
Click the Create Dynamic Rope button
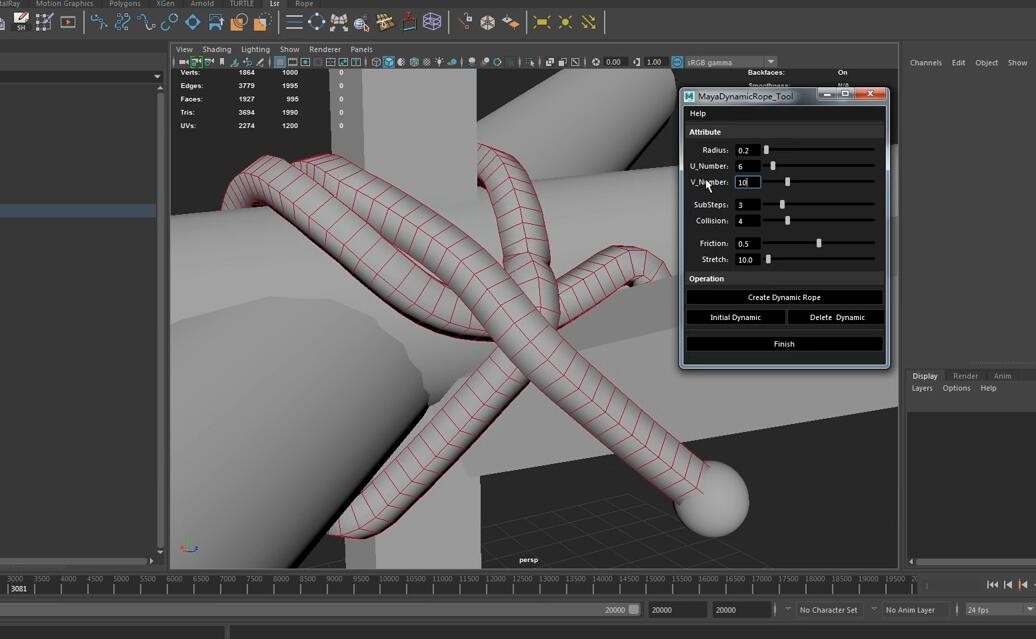[784, 297]
